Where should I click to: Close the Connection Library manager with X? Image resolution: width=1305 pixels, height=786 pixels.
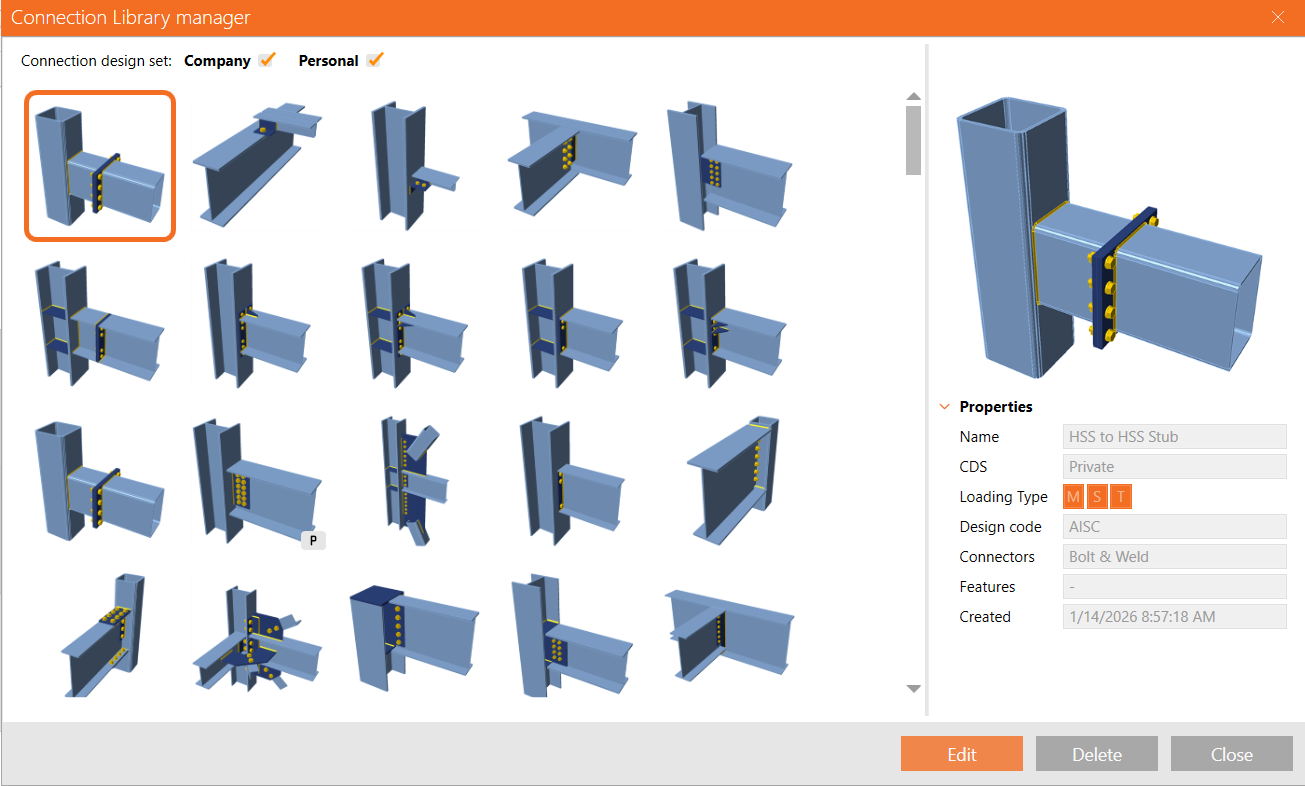point(1278,17)
